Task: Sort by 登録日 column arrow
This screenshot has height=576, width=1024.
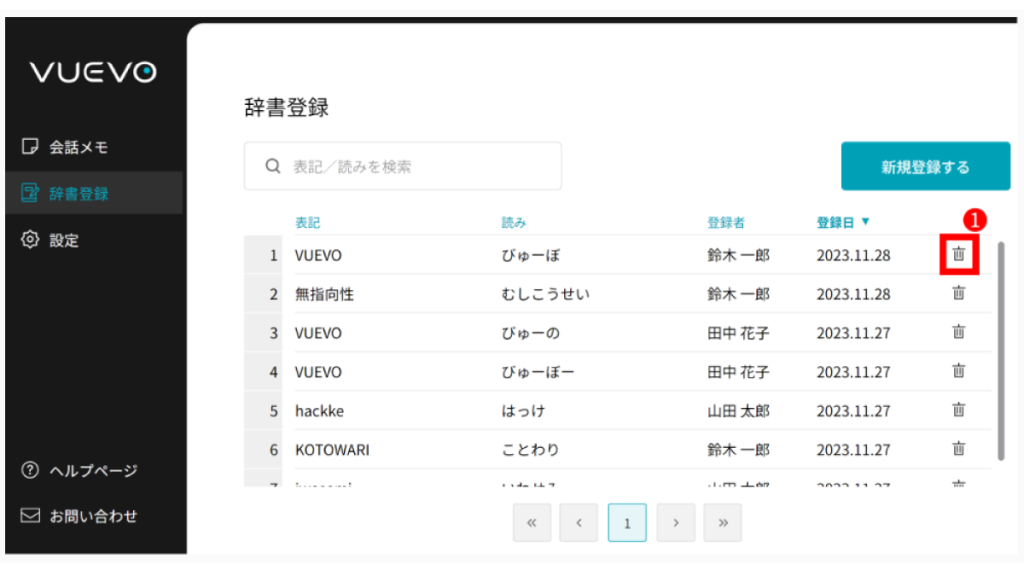Action: pos(865,222)
